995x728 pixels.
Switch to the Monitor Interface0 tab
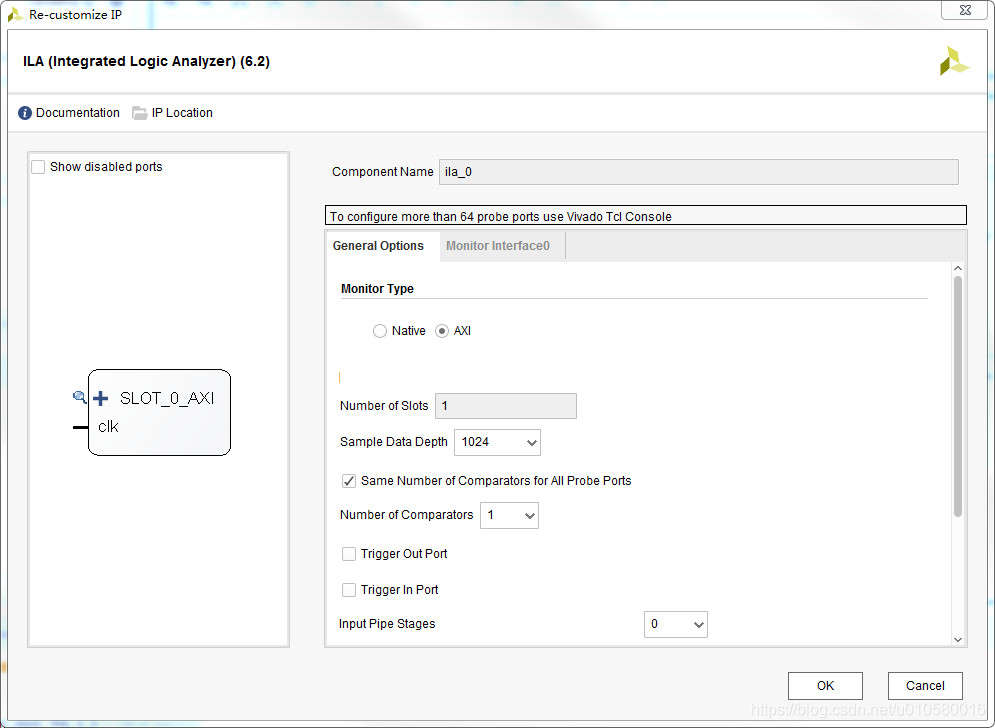click(498, 246)
